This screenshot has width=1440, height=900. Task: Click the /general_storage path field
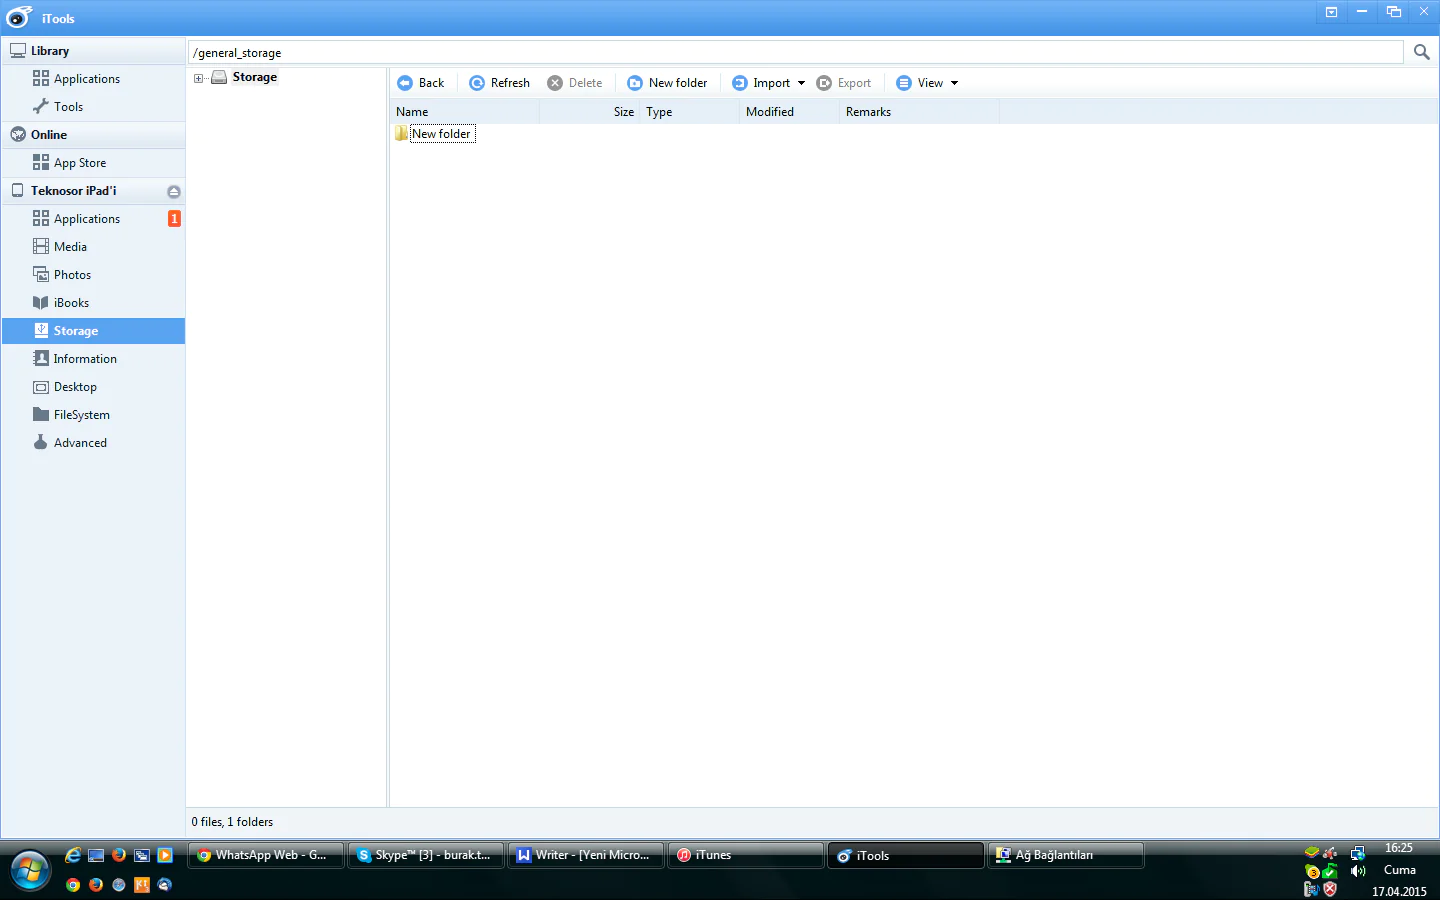point(795,53)
